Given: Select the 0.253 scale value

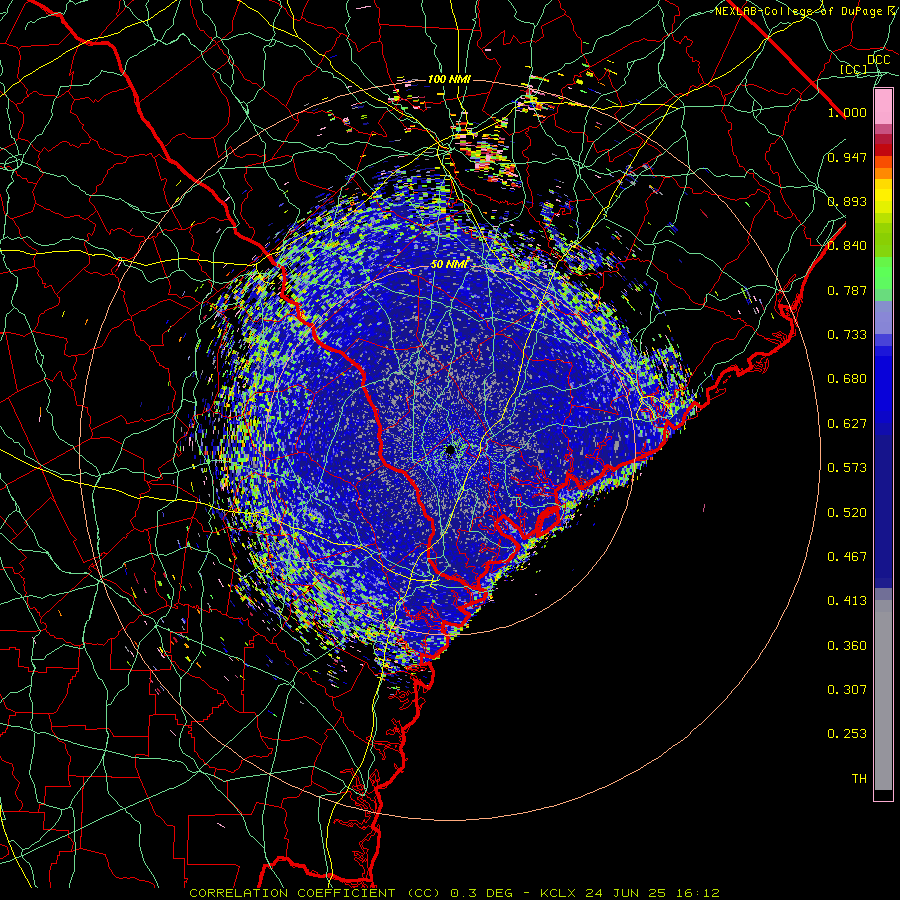Looking at the screenshot, I should 847,734.
